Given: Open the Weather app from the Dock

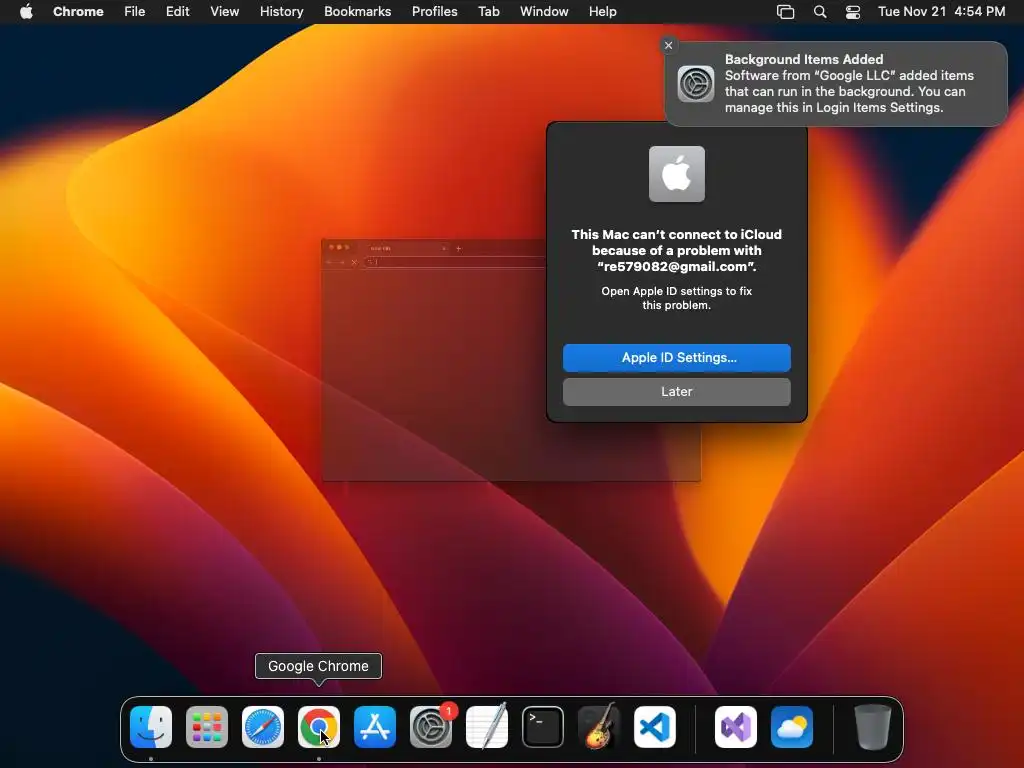Looking at the screenshot, I should pos(792,727).
